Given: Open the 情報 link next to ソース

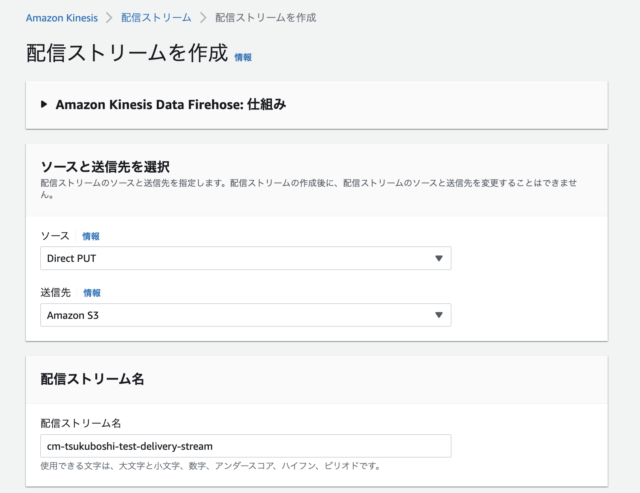Looking at the screenshot, I should pos(91,236).
